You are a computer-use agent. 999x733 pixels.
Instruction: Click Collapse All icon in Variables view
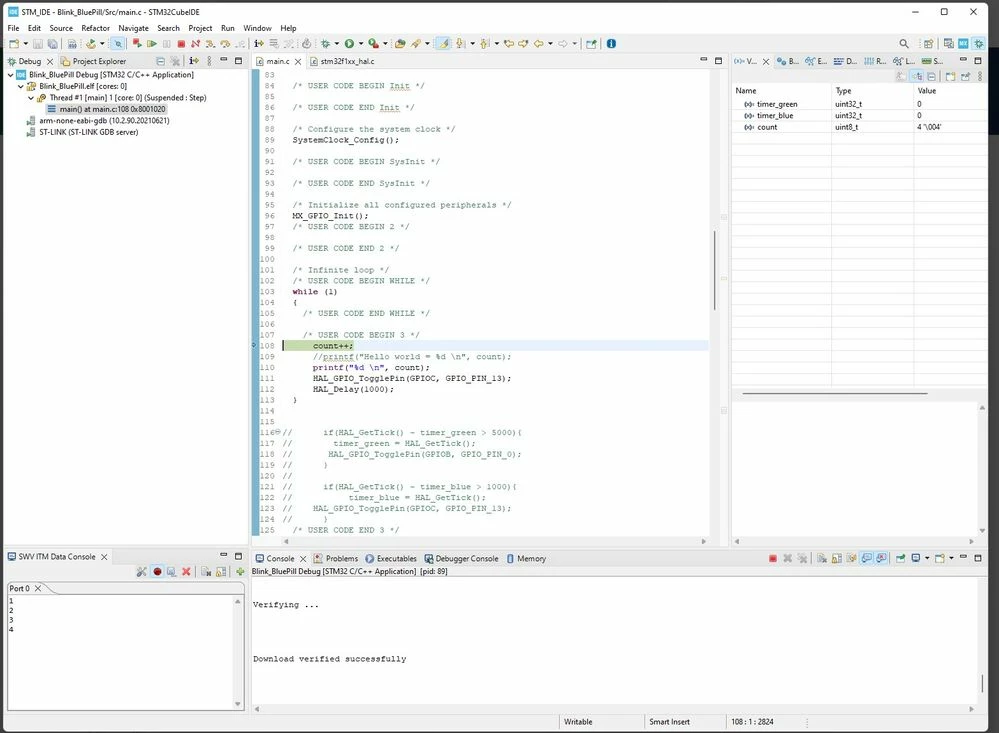pos(931,76)
